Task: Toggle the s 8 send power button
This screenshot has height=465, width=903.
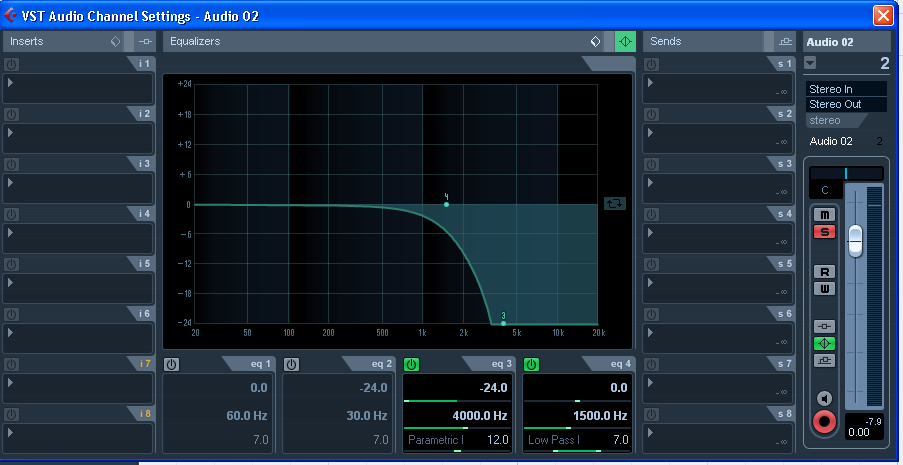Action: click(651, 414)
